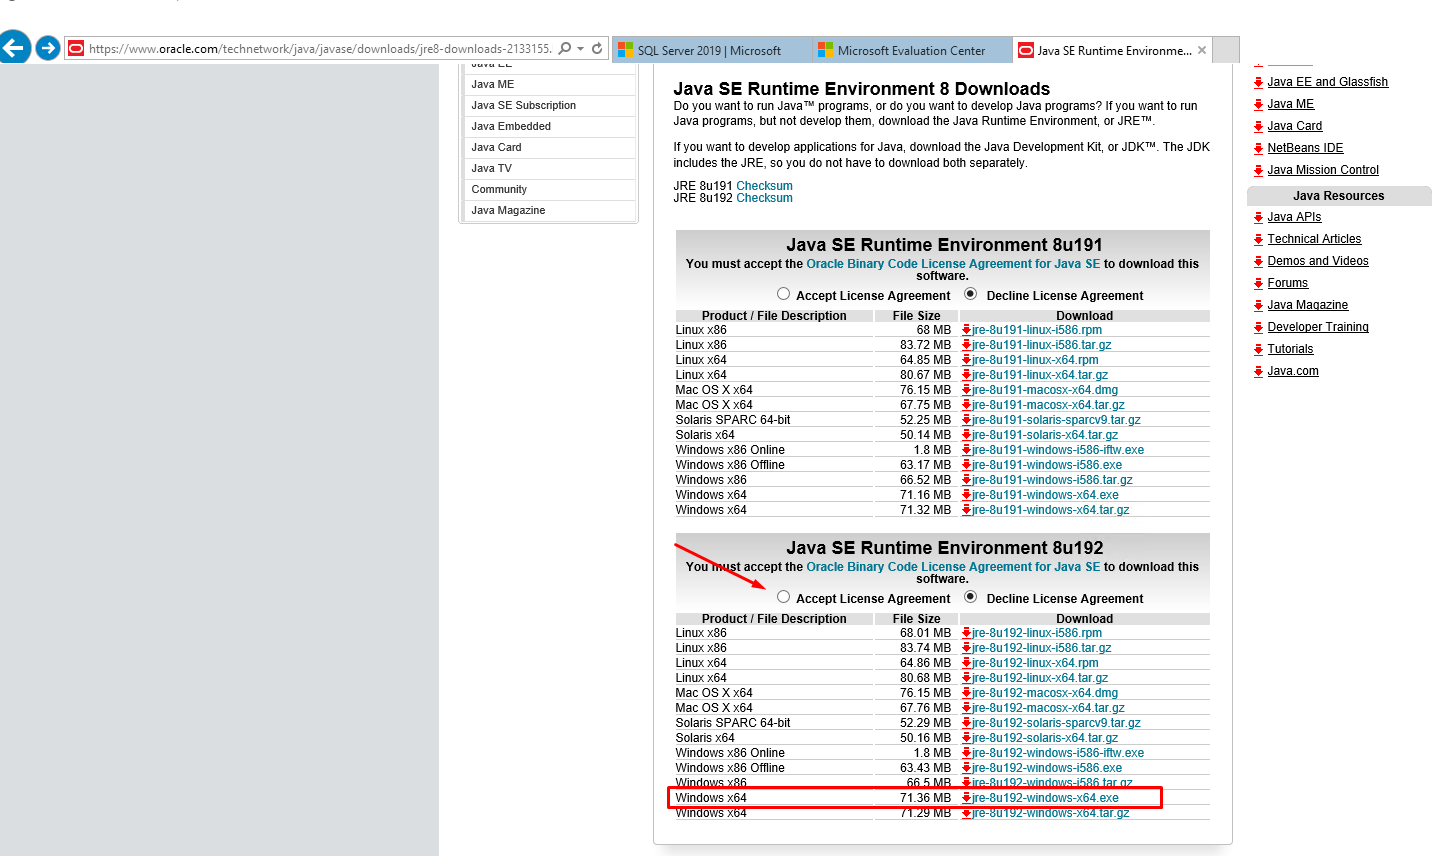Image resolution: width=1451 pixels, height=856 pixels.
Task: Open Java Magazine in left sidebar menu
Action: 508,210
